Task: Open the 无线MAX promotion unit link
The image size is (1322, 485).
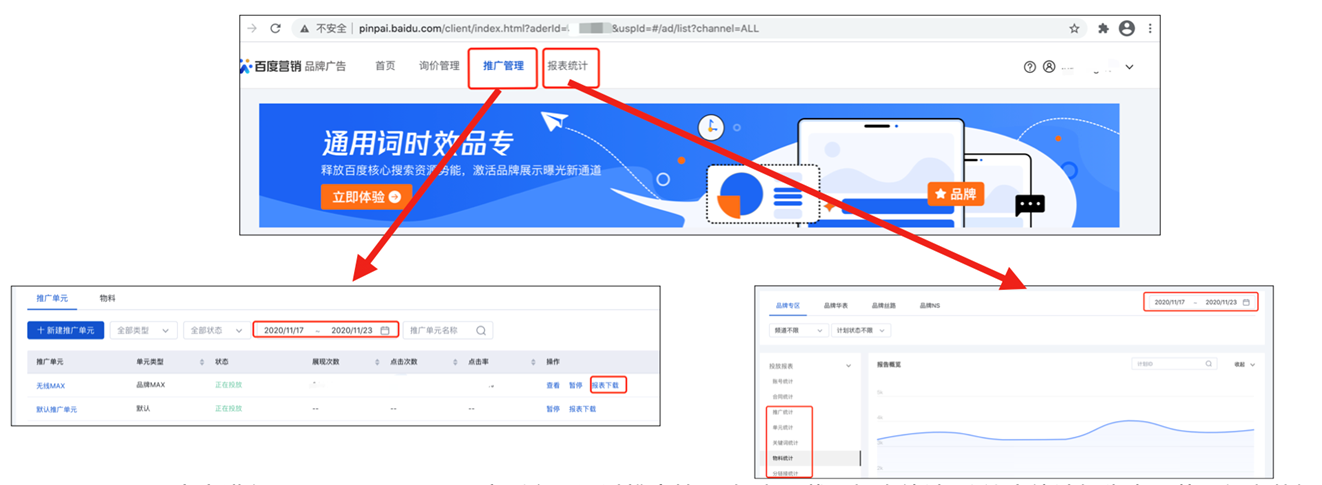Action: coord(50,385)
